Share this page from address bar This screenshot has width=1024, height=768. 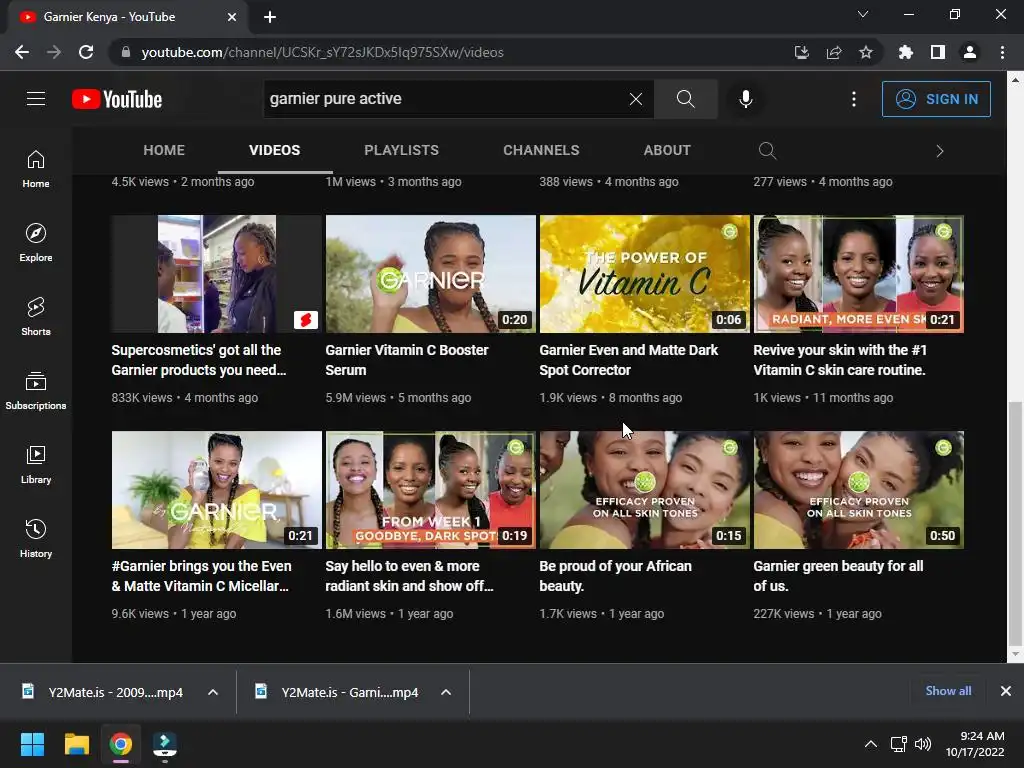pos(834,52)
